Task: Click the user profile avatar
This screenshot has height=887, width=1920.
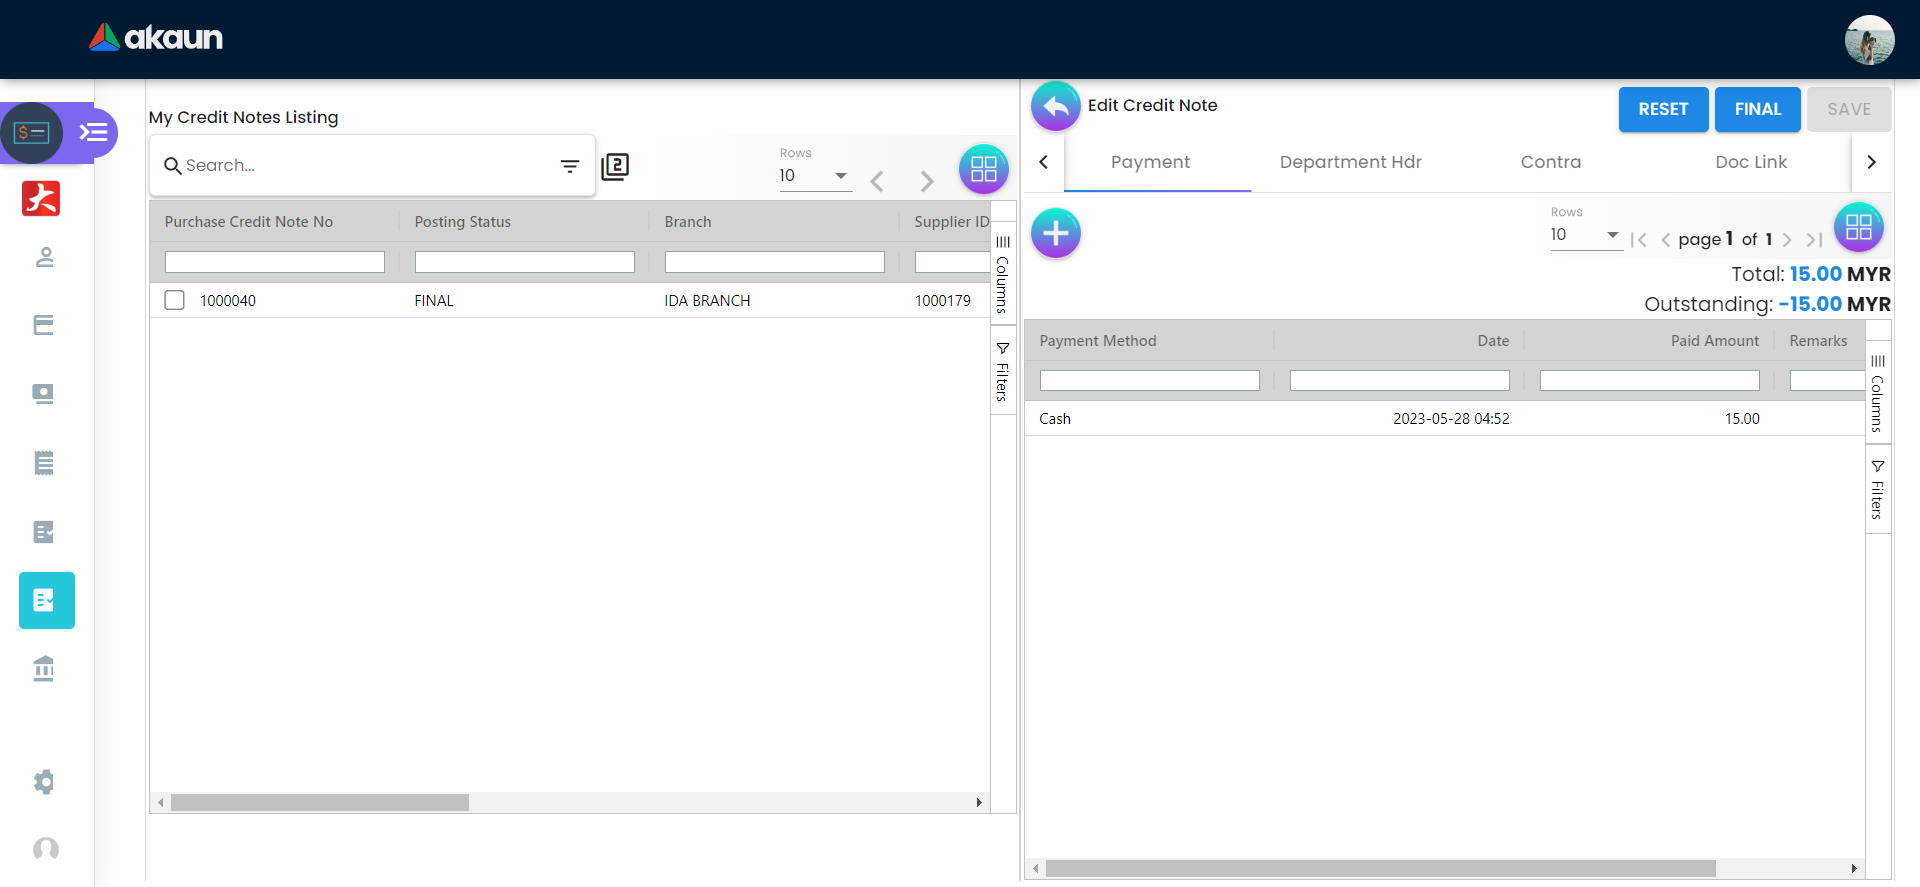Action: point(1868,40)
